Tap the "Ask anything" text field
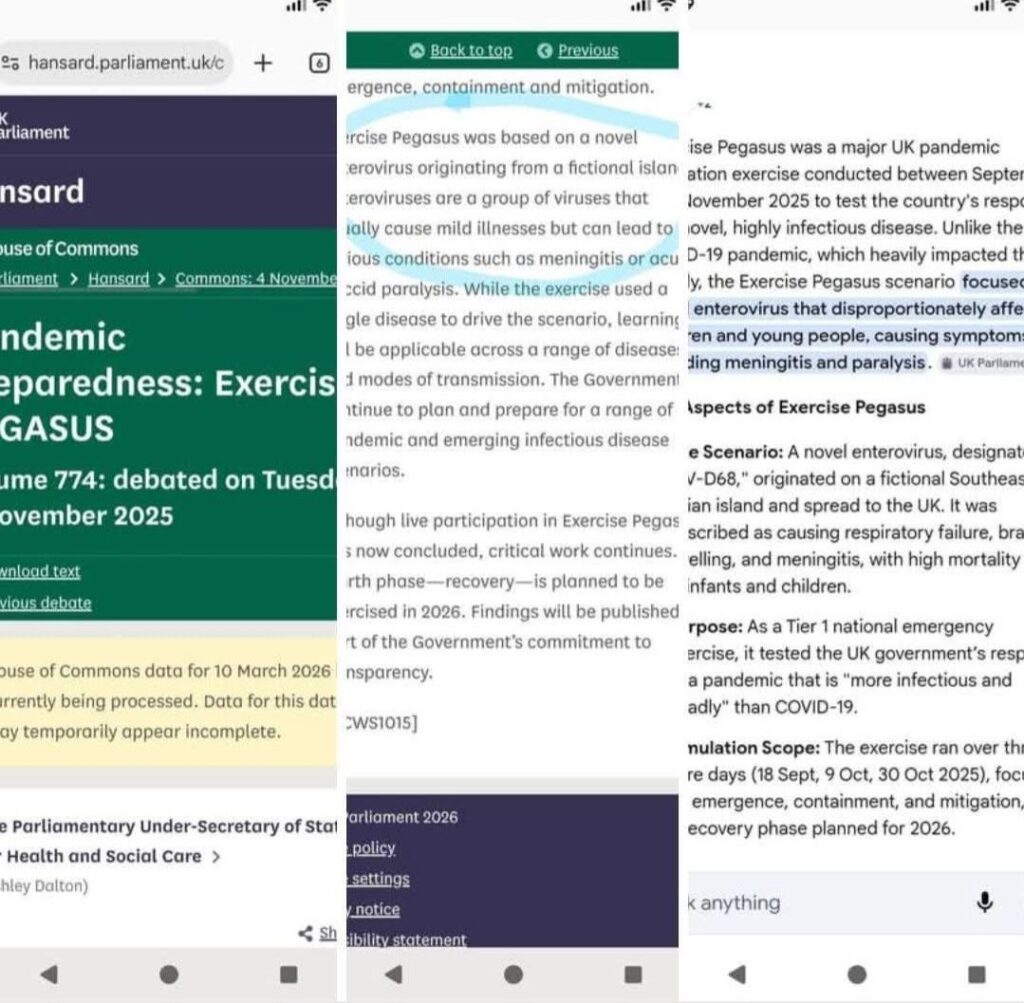The image size is (1024, 1003). coord(800,903)
